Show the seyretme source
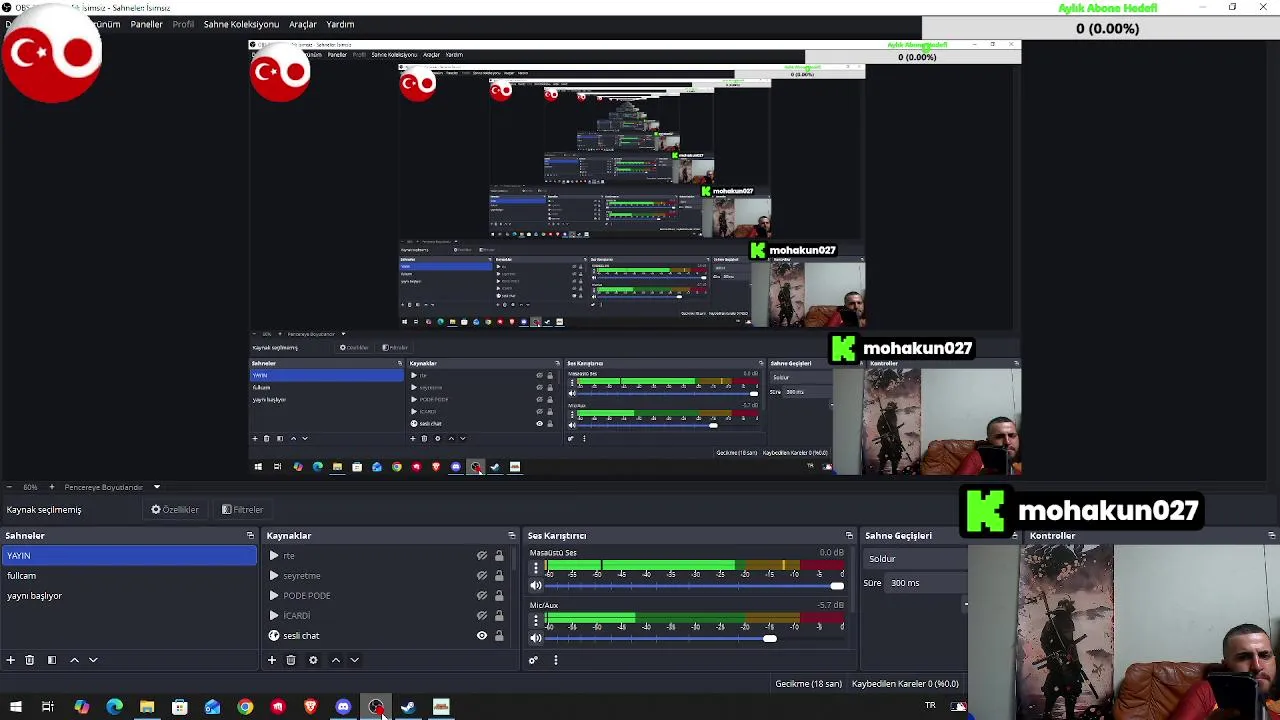This screenshot has height=720, width=1280. (x=482, y=576)
